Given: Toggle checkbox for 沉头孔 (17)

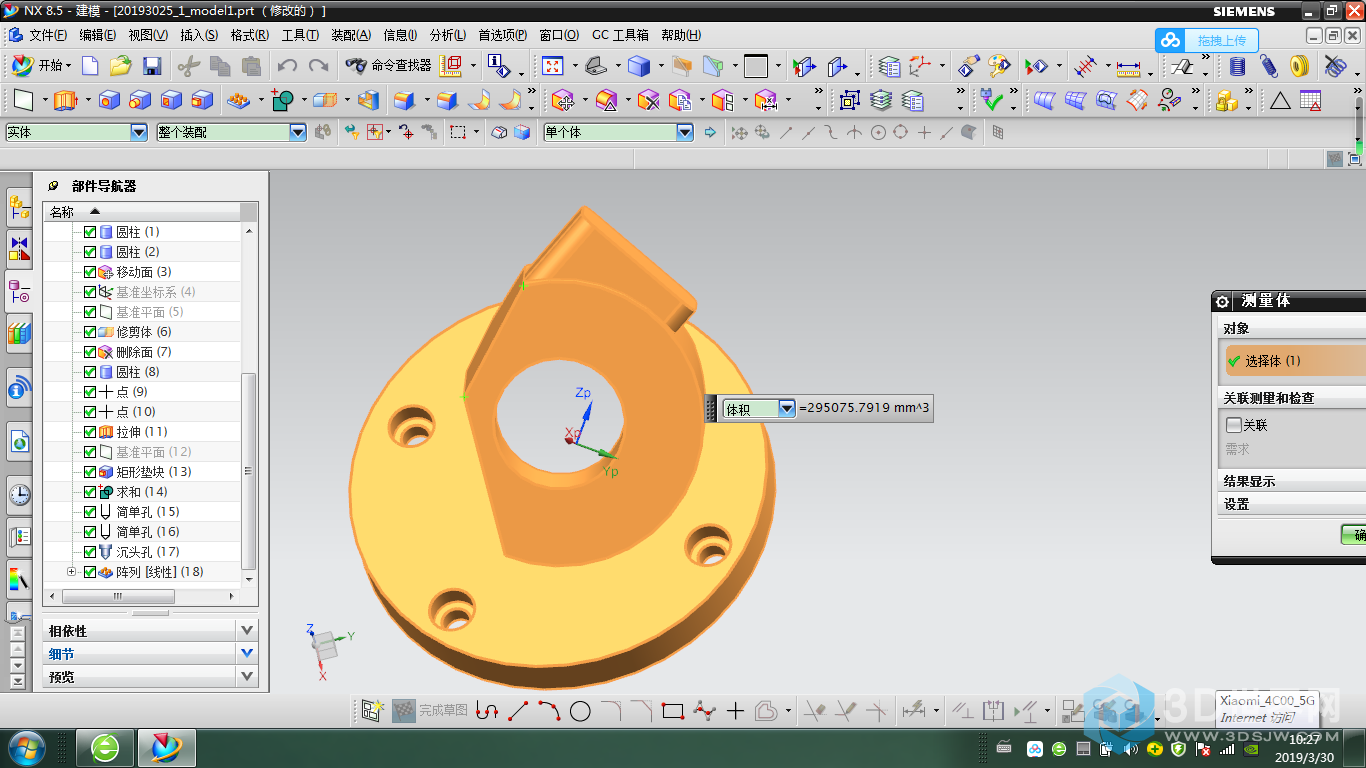Looking at the screenshot, I should pos(90,552).
